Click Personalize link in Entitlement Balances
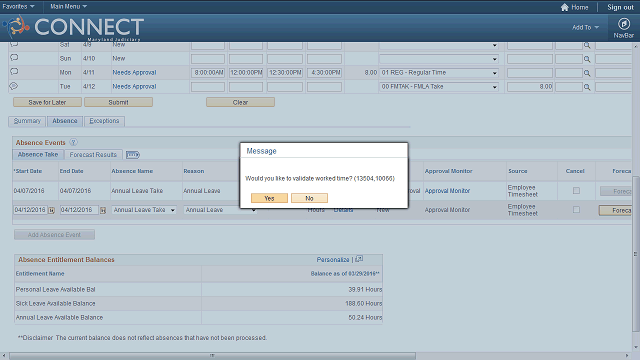640x360 pixels. tap(333, 260)
